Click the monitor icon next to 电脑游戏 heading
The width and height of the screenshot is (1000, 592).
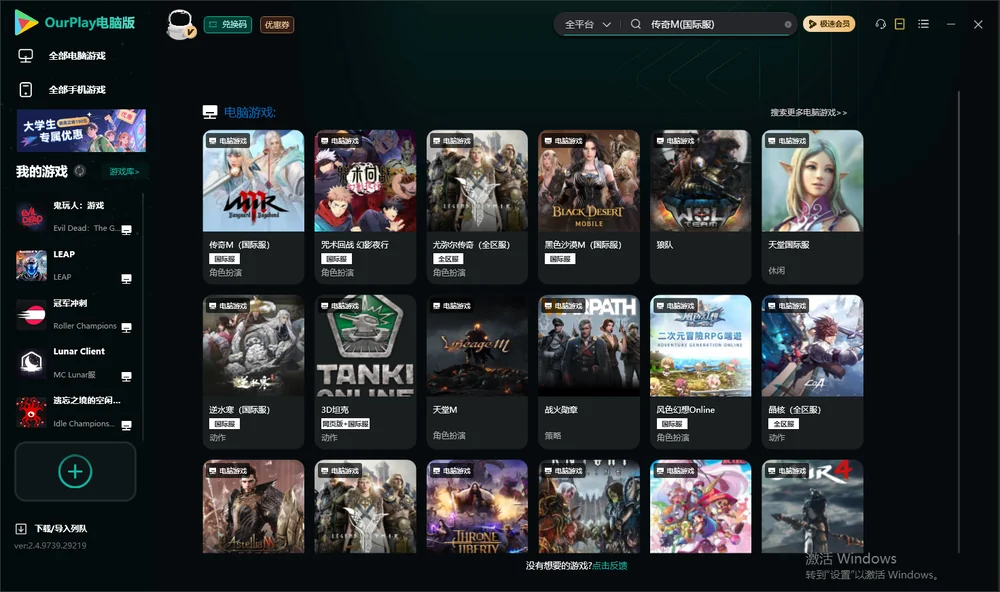pyautogui.click(x=210, y=112)
